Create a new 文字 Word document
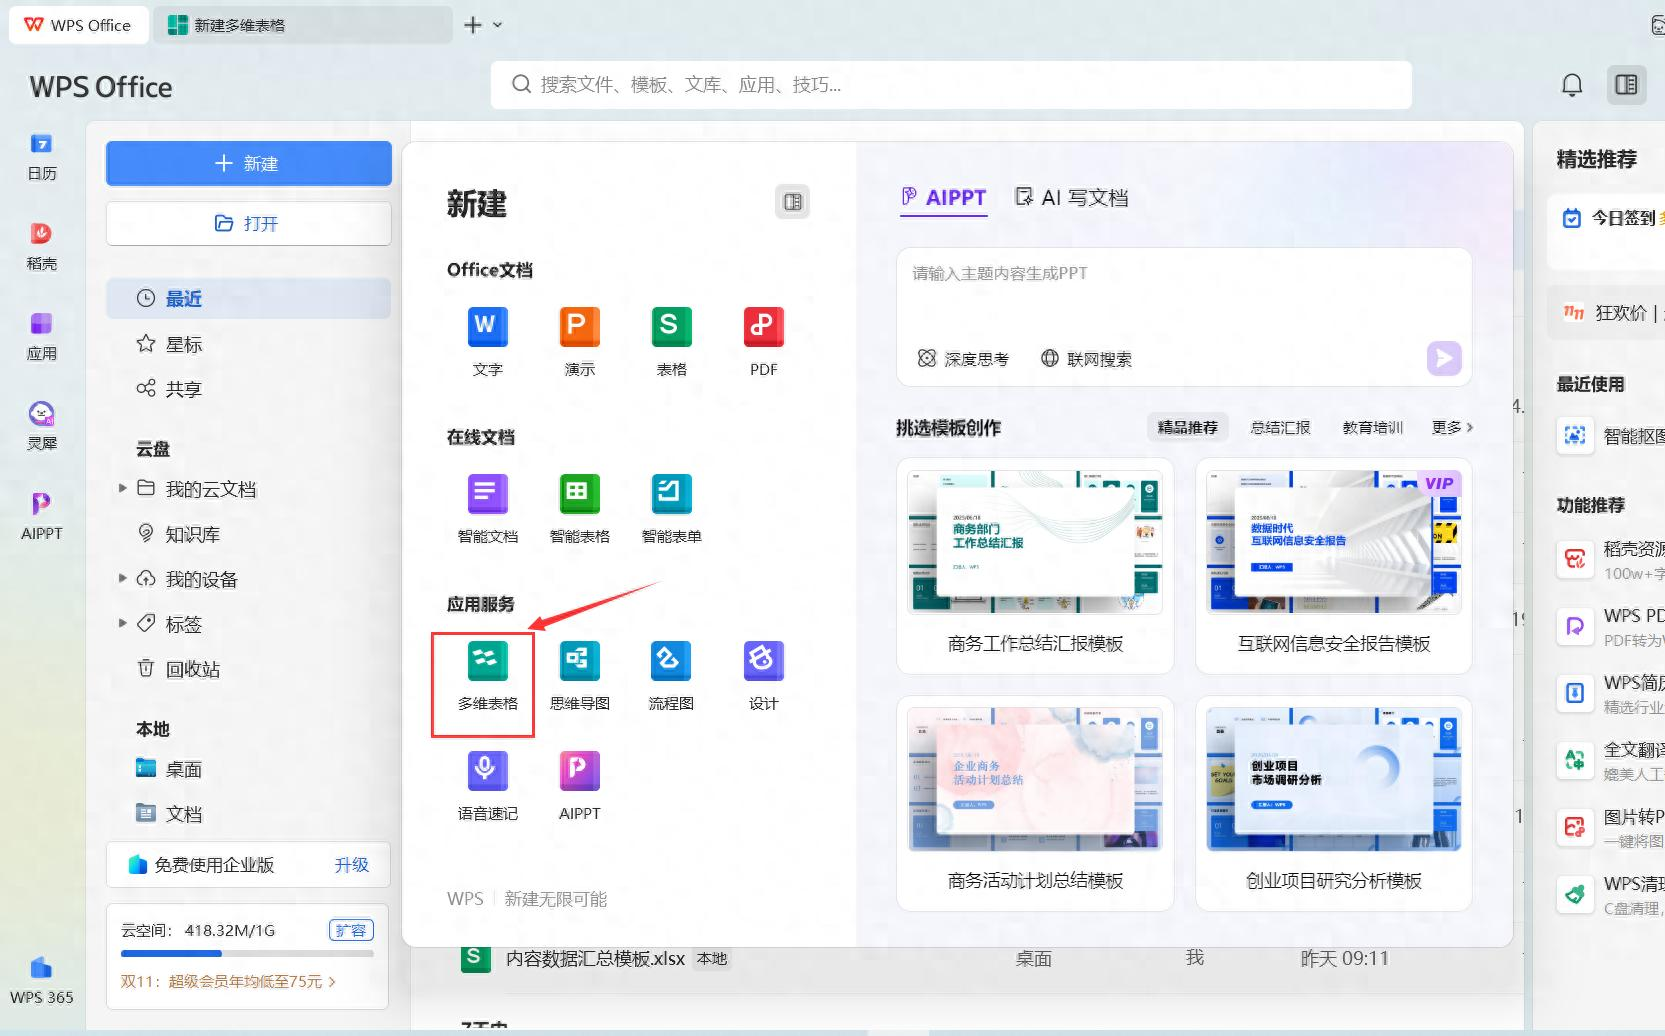Image resolution: width=1665 pixels, height=1036 pixels. (x=488, y=342)
